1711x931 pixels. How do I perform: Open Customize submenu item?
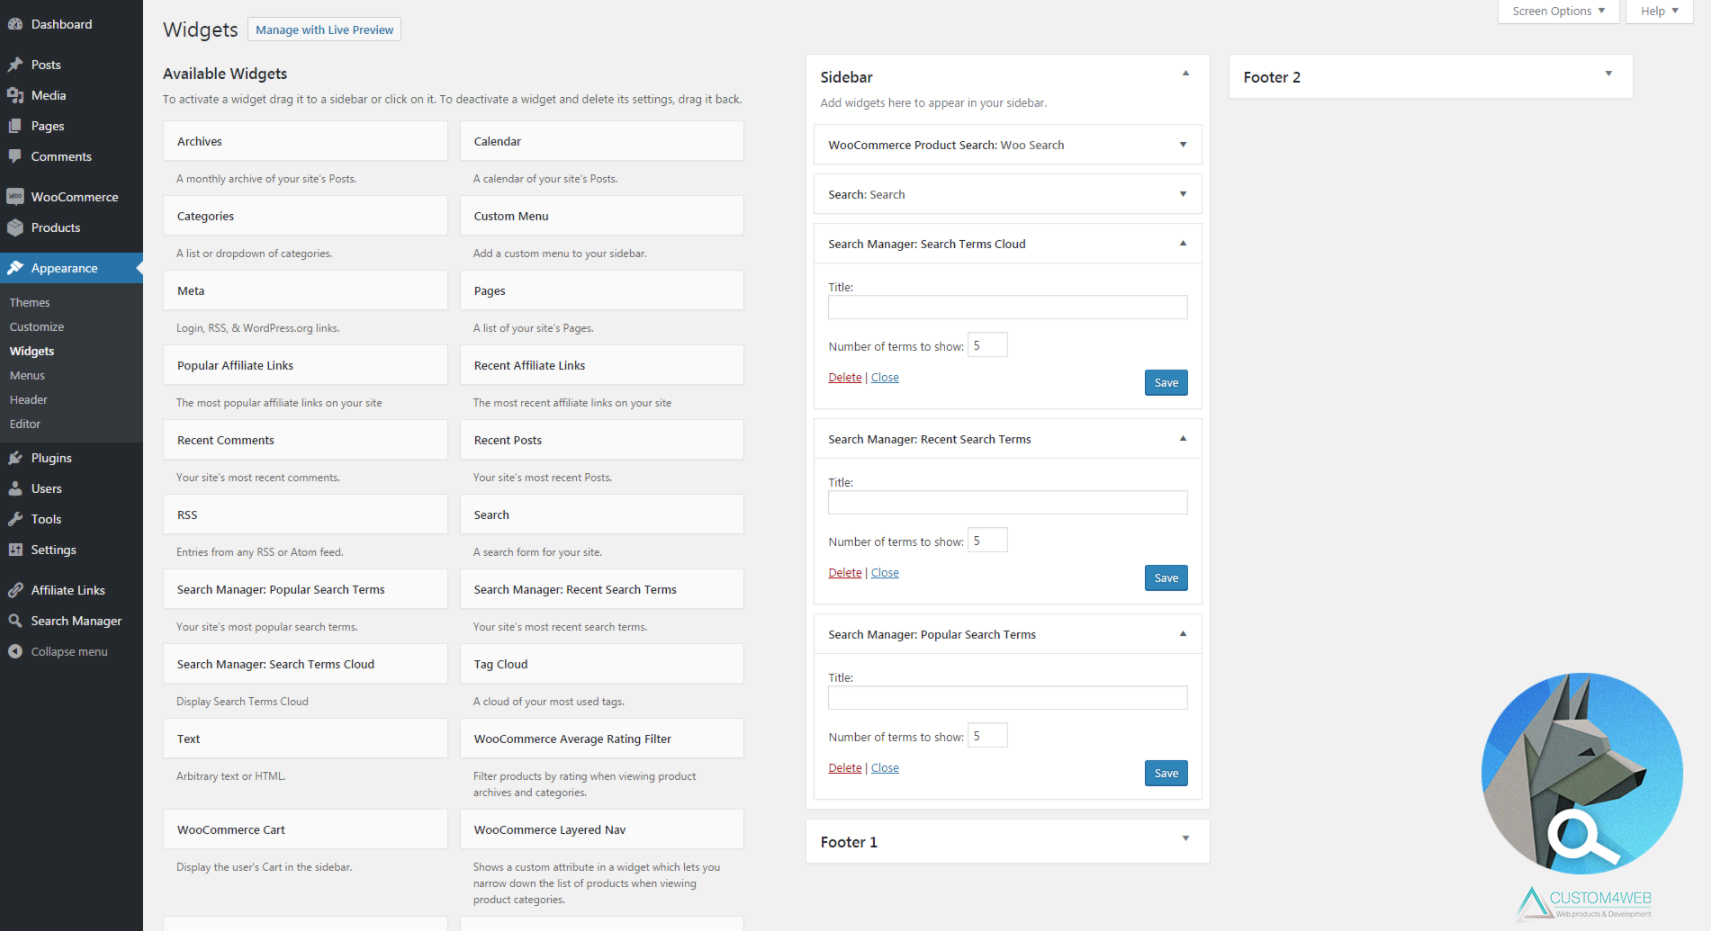[37, 327]
